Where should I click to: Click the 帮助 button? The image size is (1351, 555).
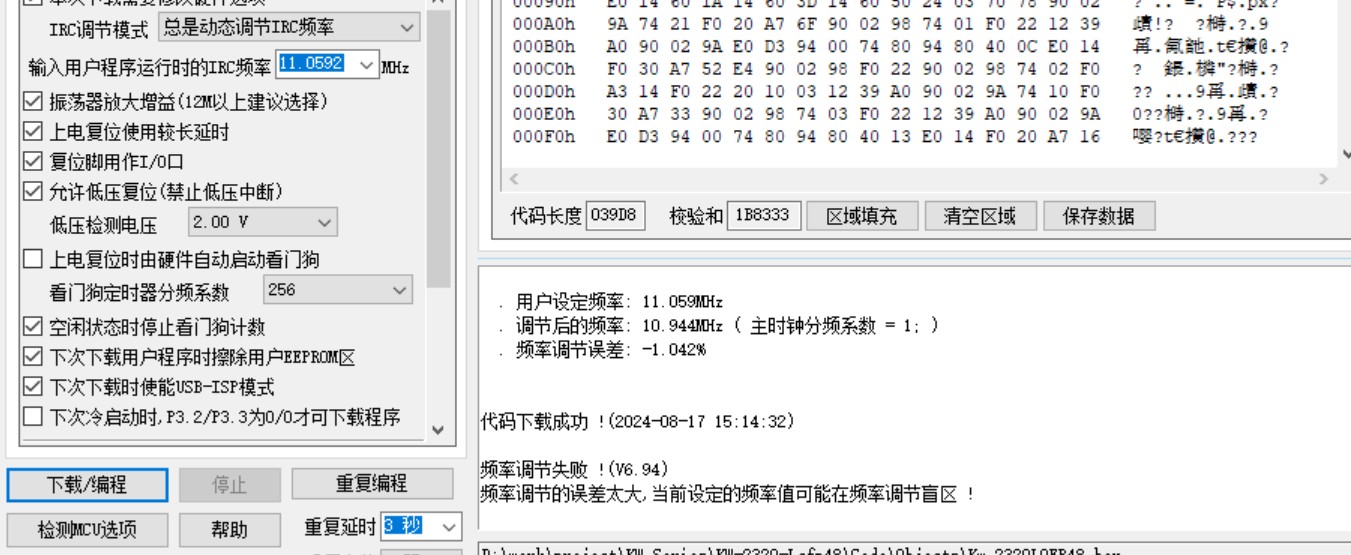(x=229, y=529)
